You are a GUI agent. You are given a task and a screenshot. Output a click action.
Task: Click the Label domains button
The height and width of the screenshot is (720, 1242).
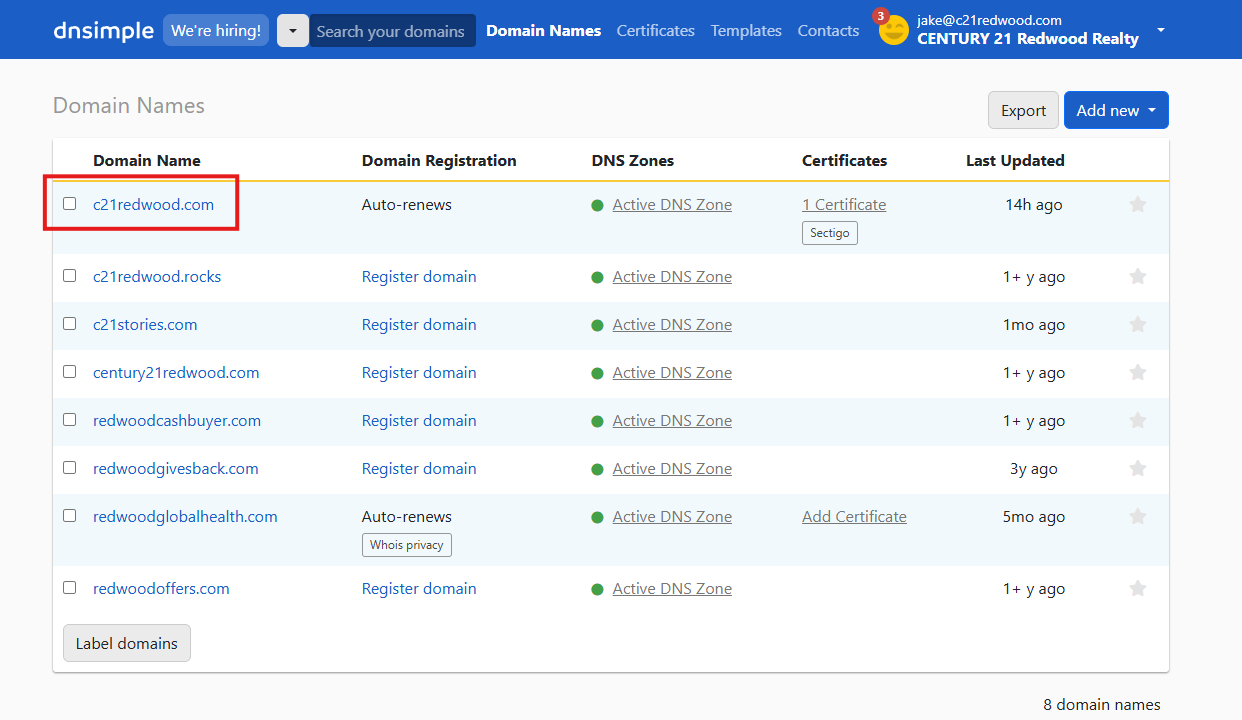127,644
